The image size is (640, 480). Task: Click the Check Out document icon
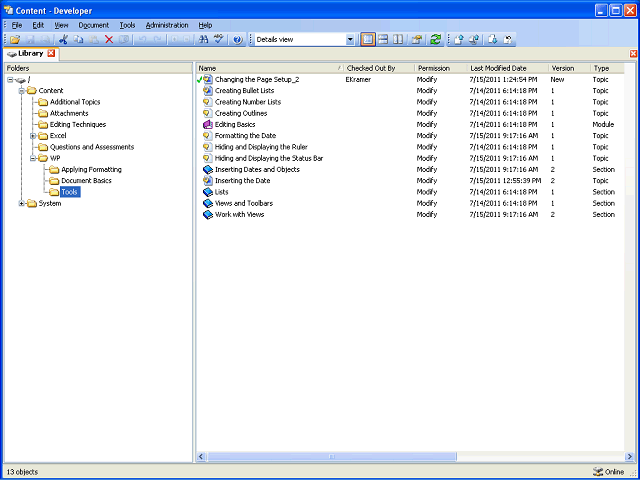493,40
